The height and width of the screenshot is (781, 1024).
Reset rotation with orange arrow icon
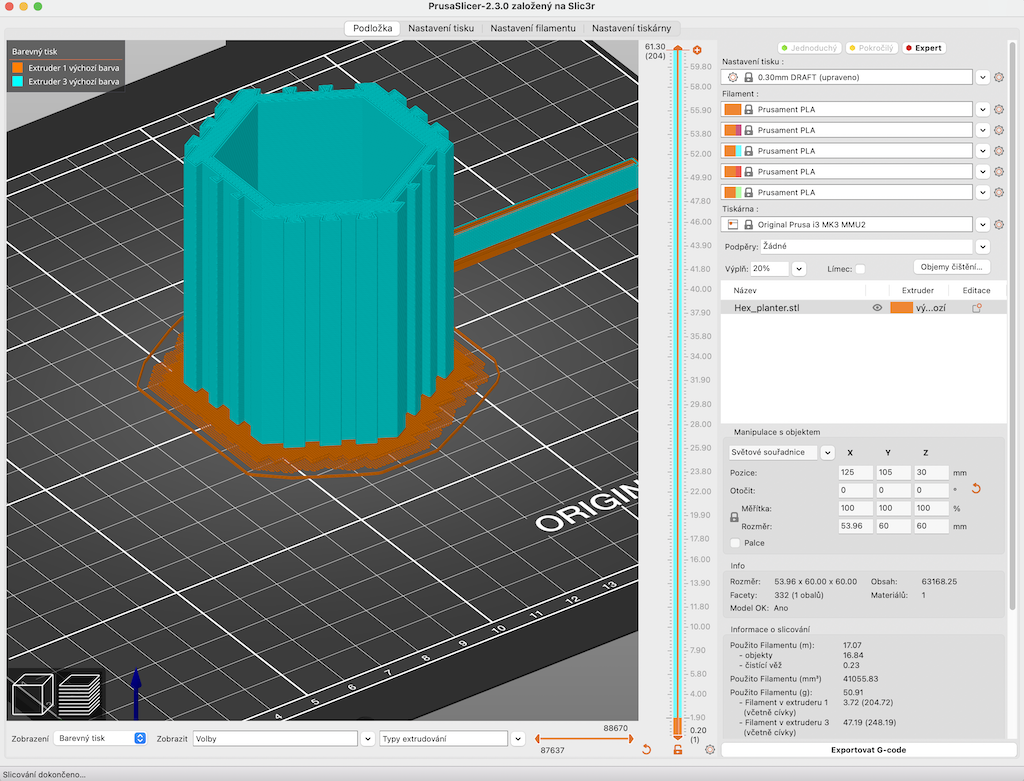tap(976, 489)
